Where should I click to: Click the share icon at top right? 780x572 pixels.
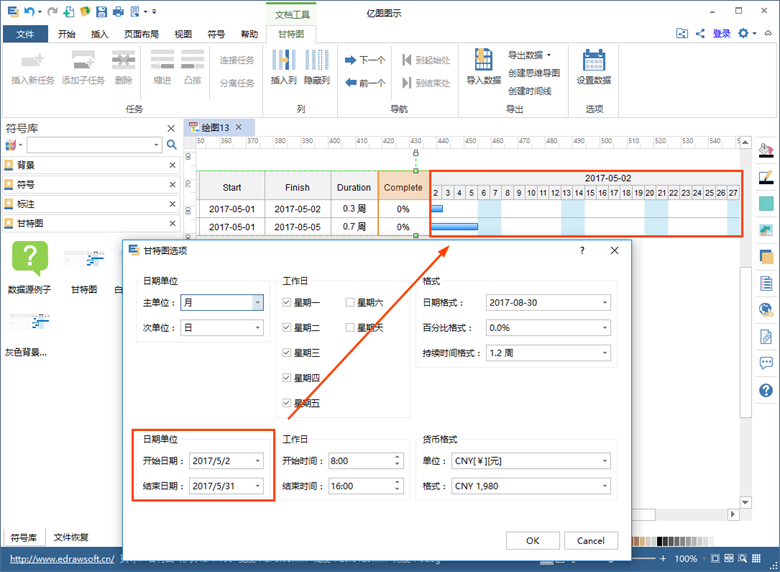point(700,33)
